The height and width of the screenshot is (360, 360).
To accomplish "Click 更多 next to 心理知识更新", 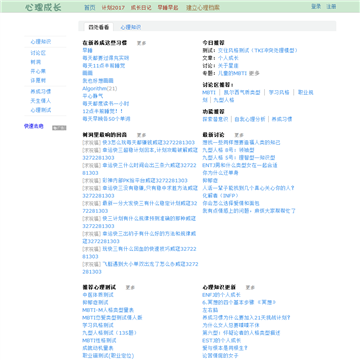I will click(250, 287).
